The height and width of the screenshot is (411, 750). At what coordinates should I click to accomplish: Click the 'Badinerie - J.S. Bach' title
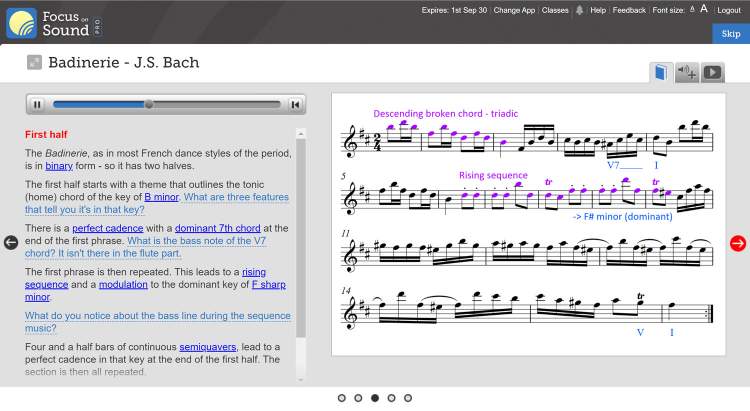pyautogui.click(x=124, y=62)
